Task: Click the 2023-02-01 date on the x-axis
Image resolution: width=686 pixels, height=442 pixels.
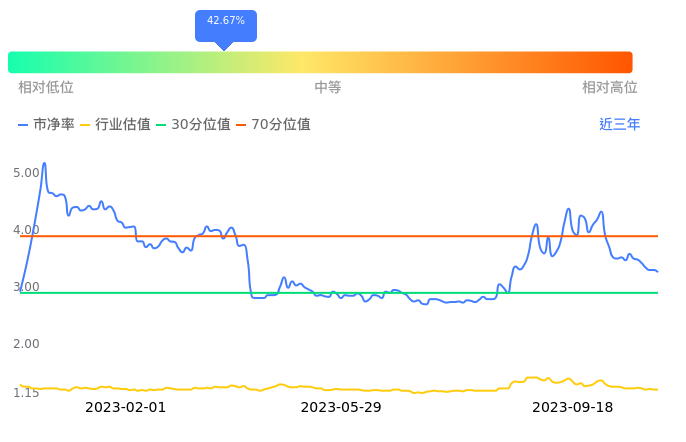Action: [x=125, y=408]
